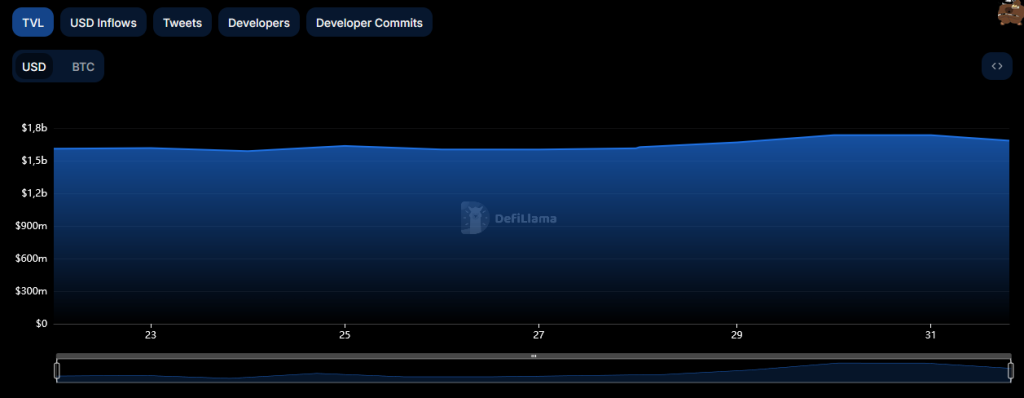Screen dimensions: 1024x398
Task: View the Developer Commits chart
Action: (x=369, y=22)
